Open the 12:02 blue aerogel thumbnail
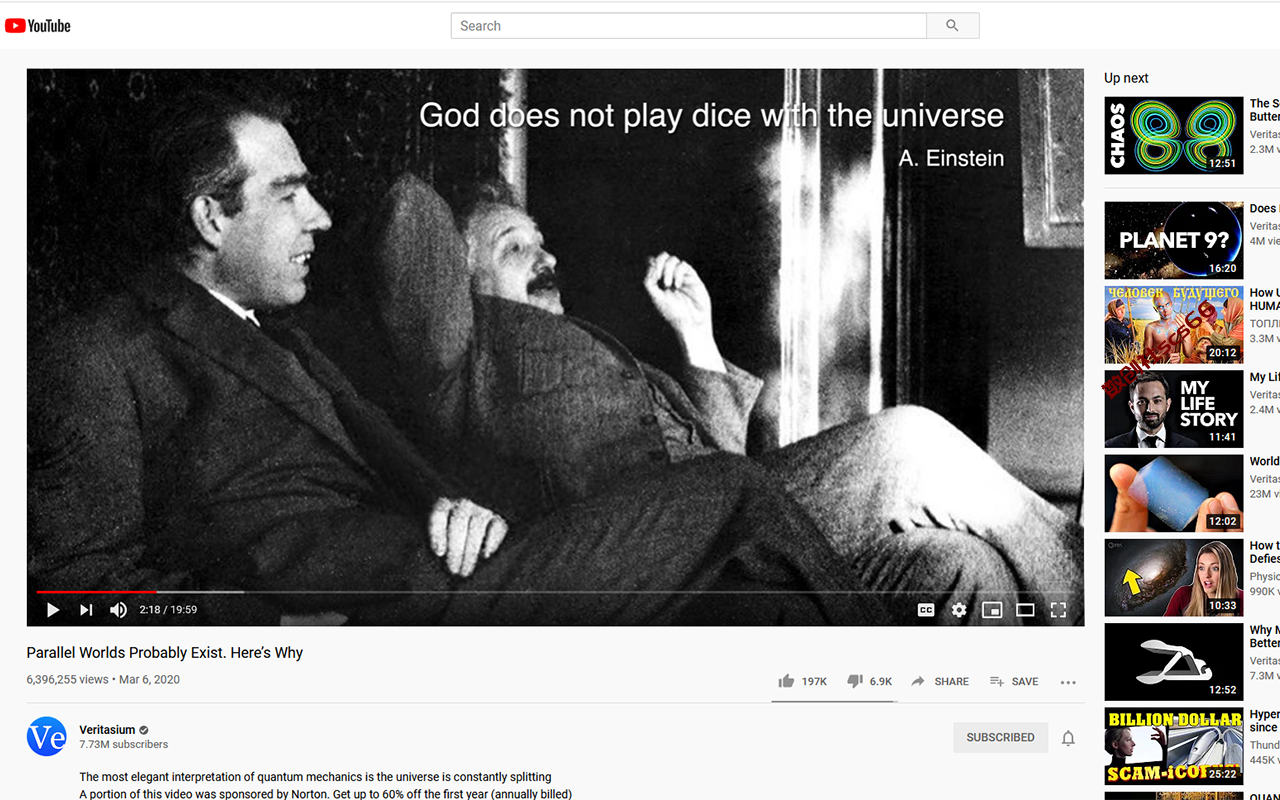The height and width of the screenshot is (800, 1280). (x=1174, y=493)
